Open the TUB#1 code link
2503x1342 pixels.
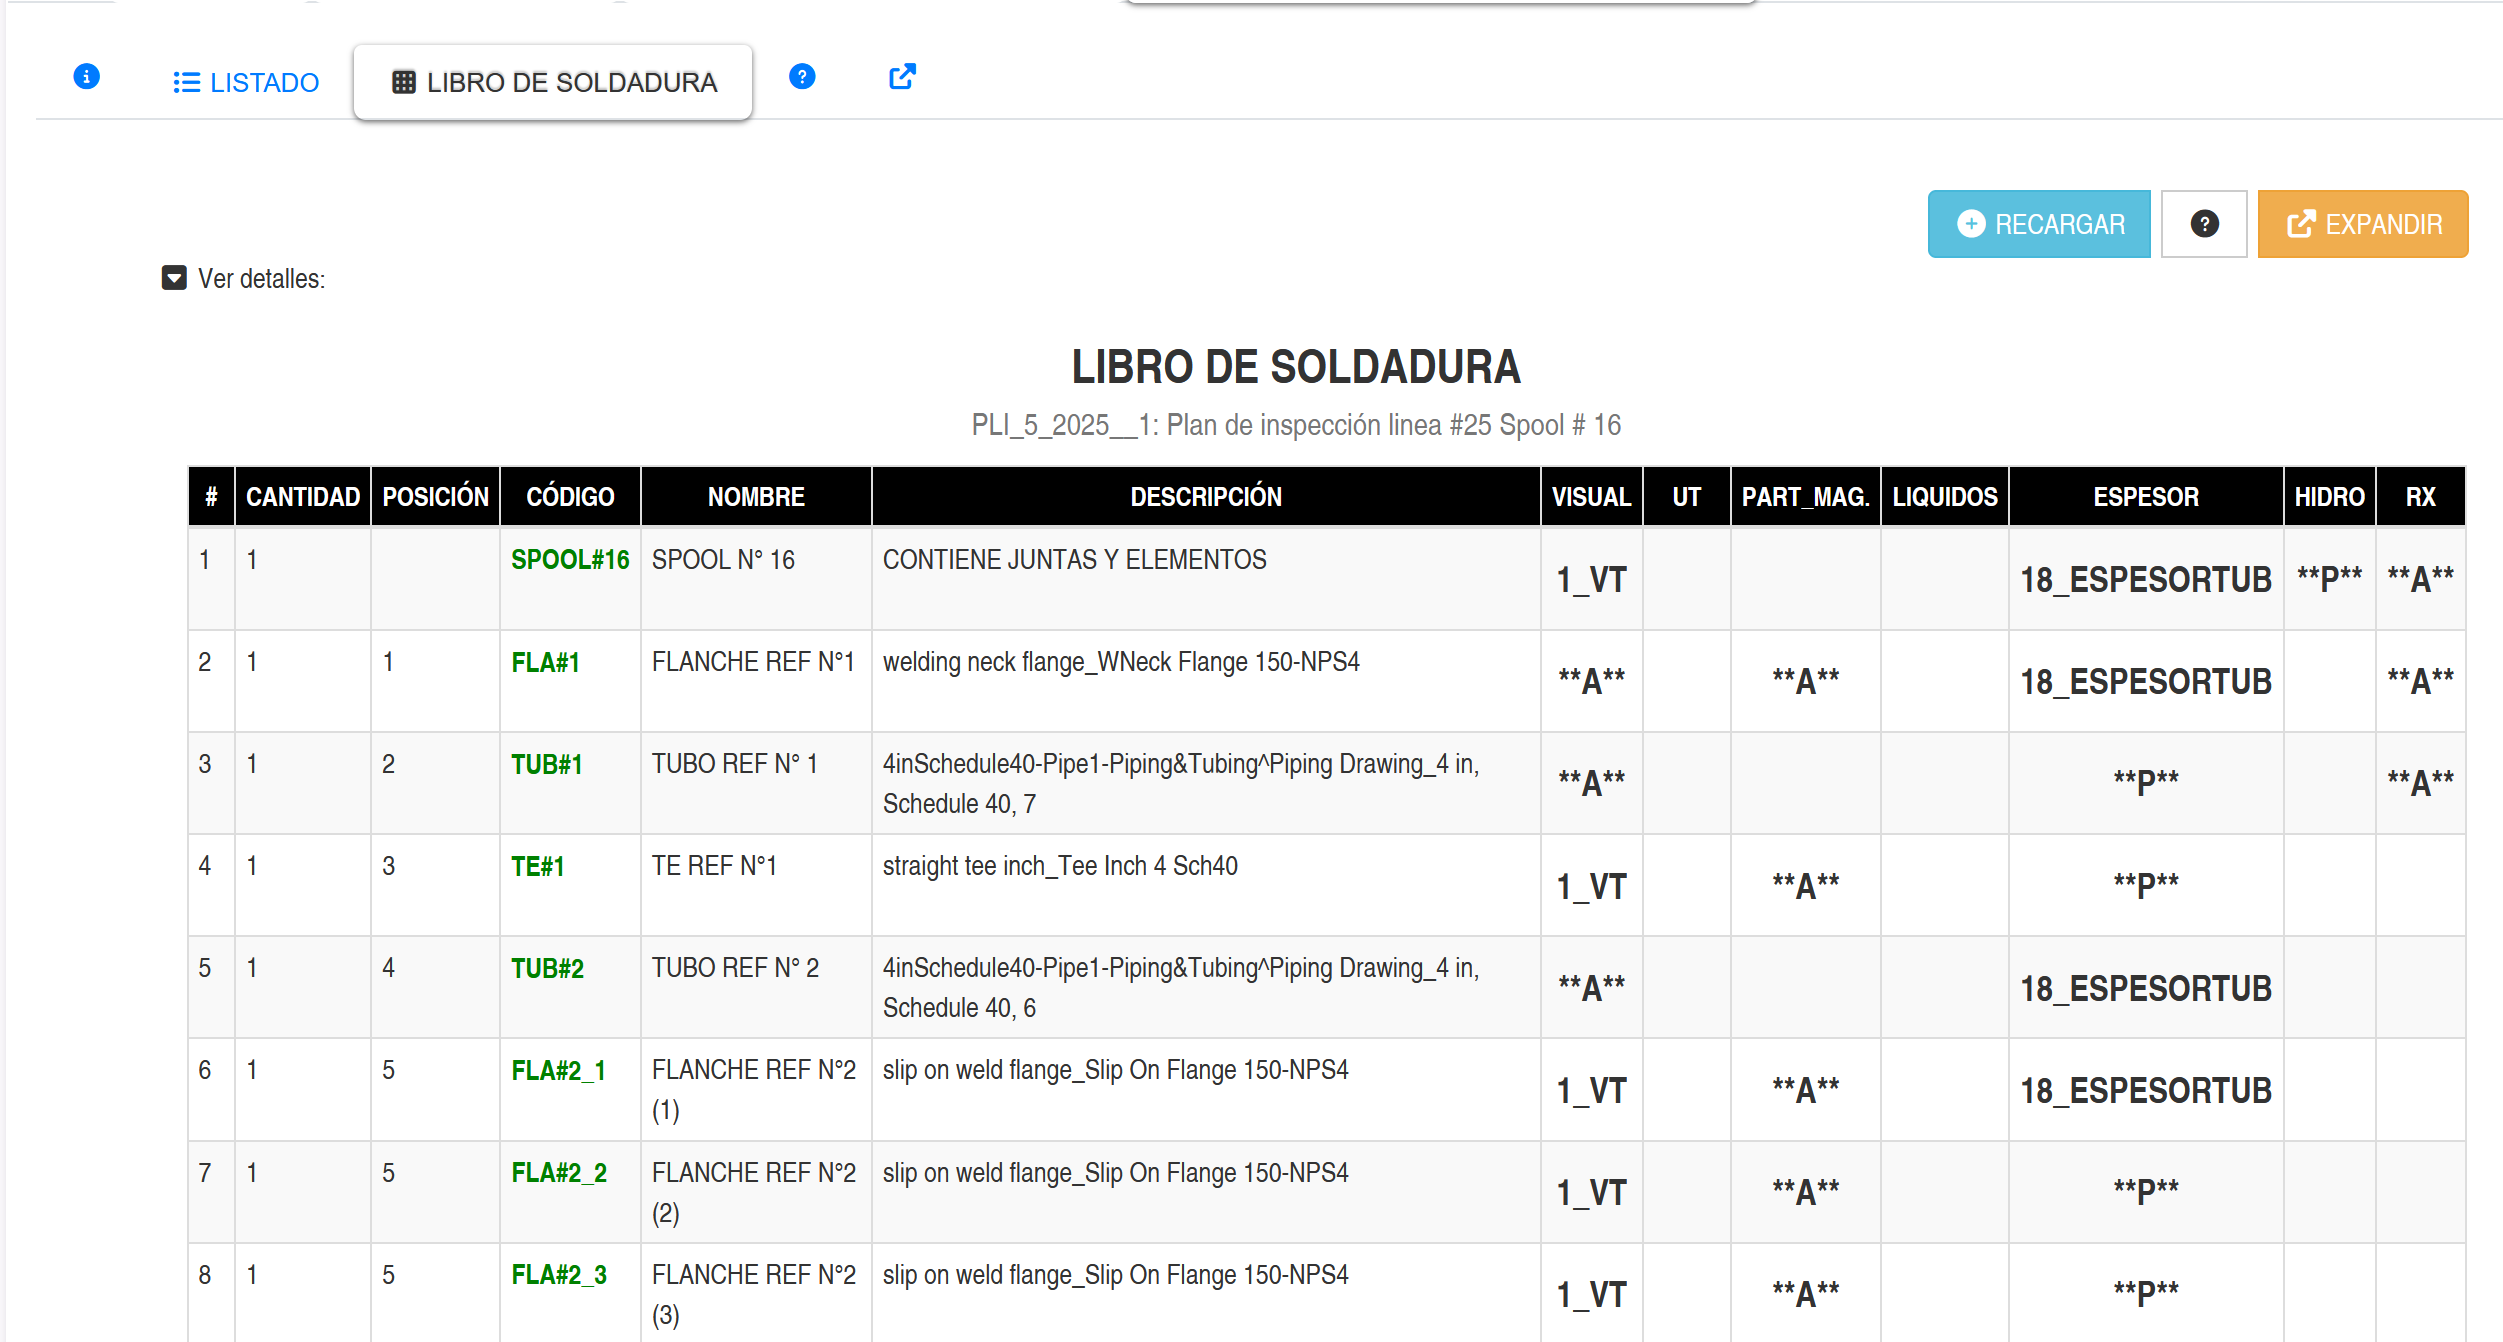(546, 765)
